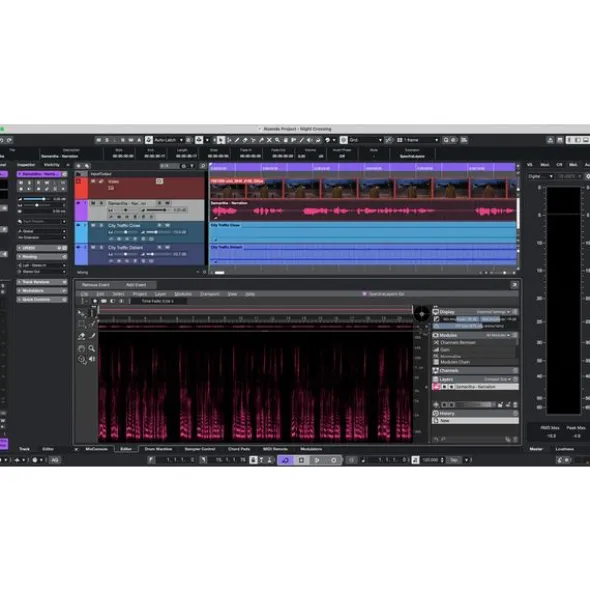Toggle global Mute M button in top toolbar
The width and height of the screenshot is (590, 591).
coord(99,140)
